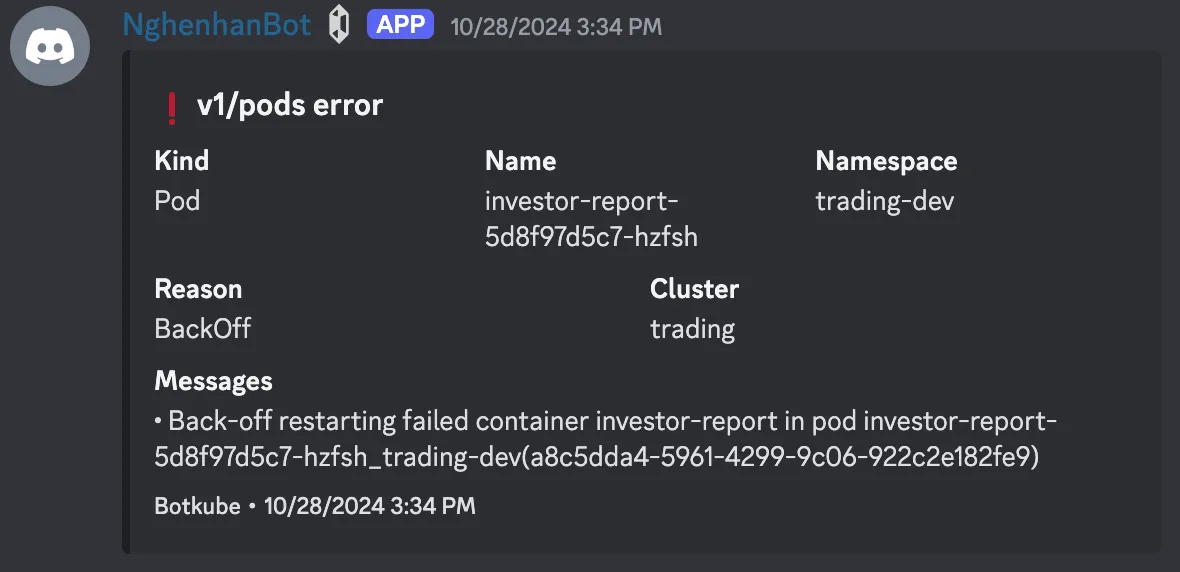Image resolution: width=1180 pixels, height=572 pixels.
Task: Click the Discord avatar of NghenhanBot
Action: tap(50, 46)
